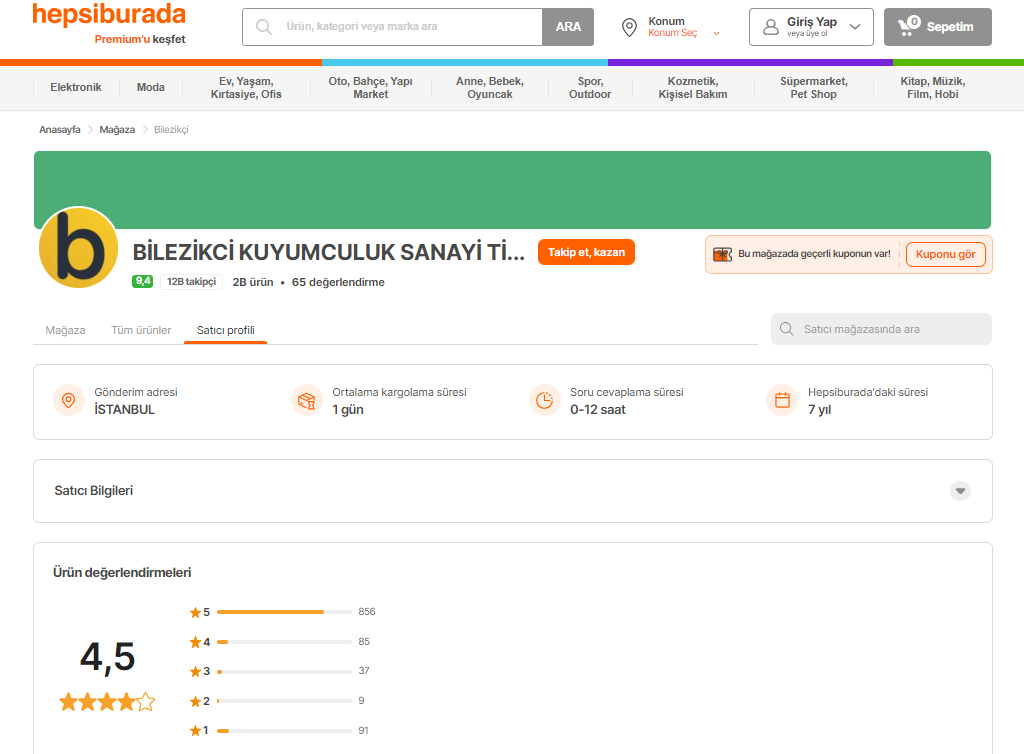Image resolution: width=1024 pixels, height=754 pixels.
Task: Open the Spor, Outdoor menu
Action: [x=590, y=87]
